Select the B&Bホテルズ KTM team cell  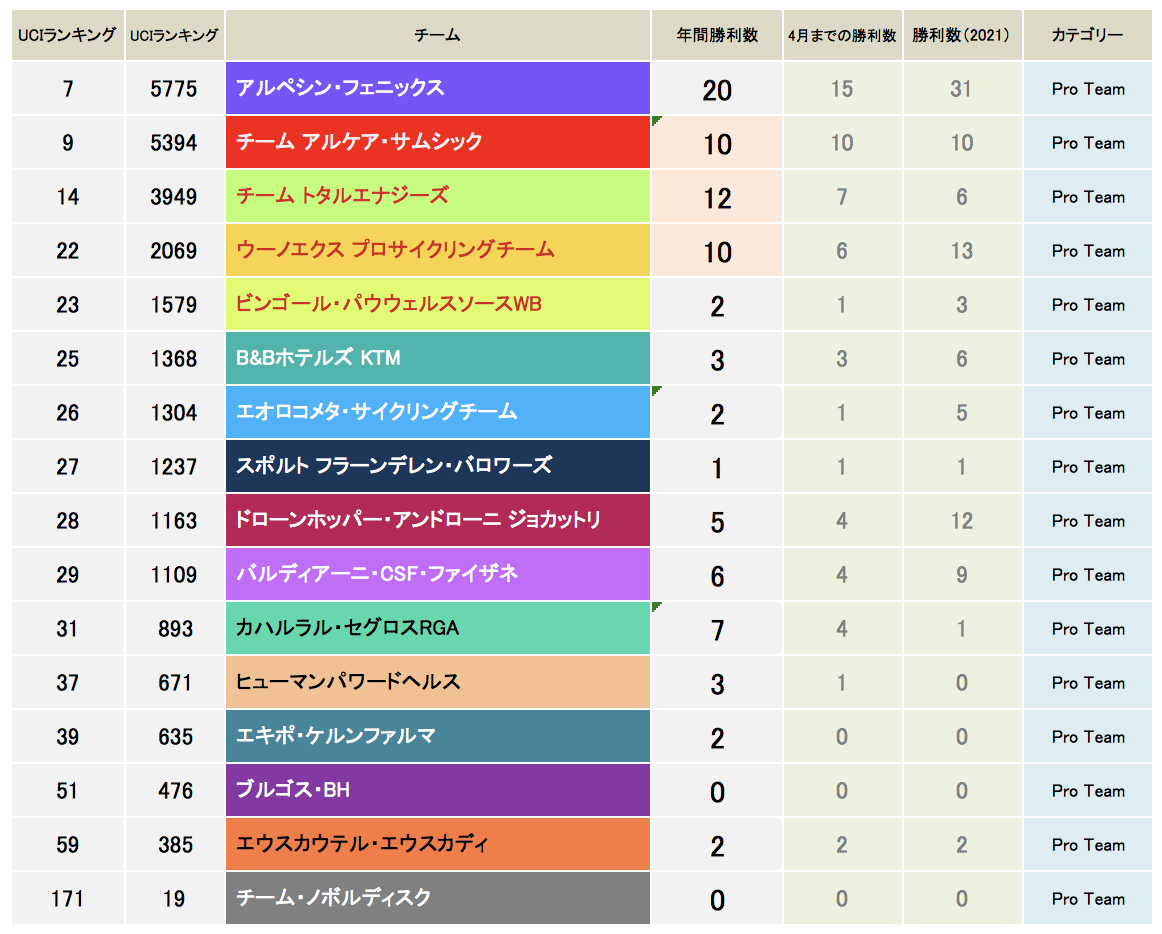[438, 359]
